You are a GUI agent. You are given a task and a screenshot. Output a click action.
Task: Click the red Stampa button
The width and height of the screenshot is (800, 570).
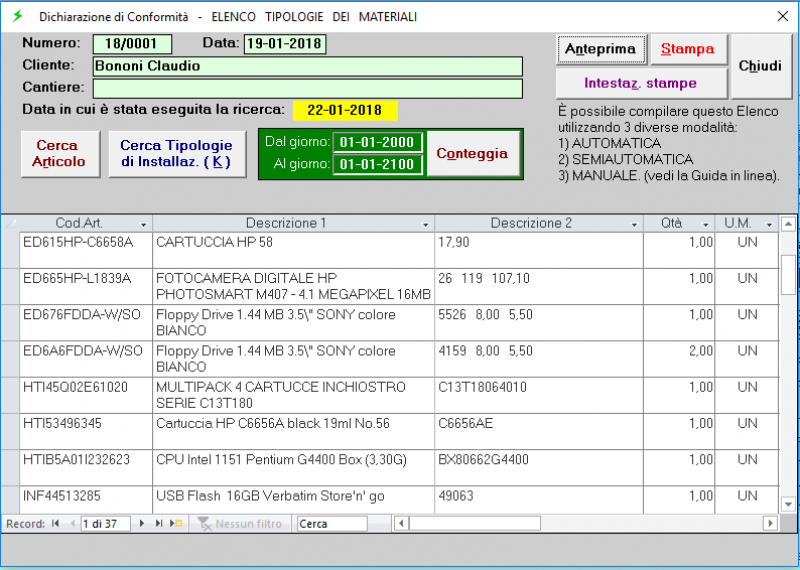click(x=687, y=49)
